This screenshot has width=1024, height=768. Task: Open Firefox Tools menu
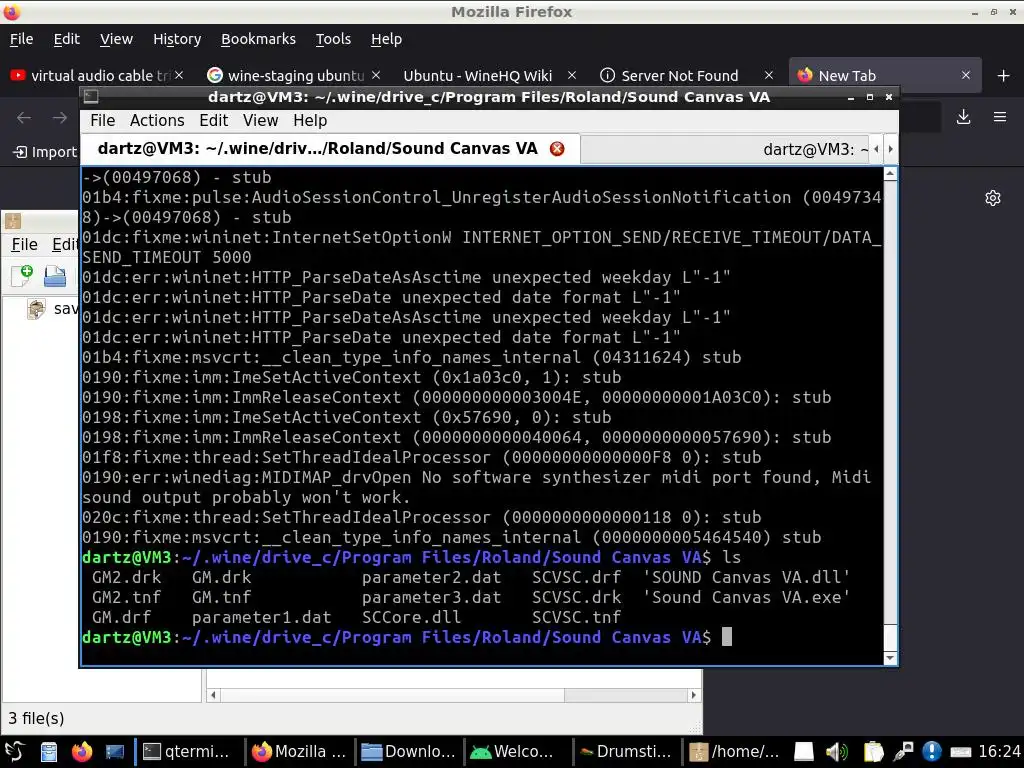pos(333,39)
